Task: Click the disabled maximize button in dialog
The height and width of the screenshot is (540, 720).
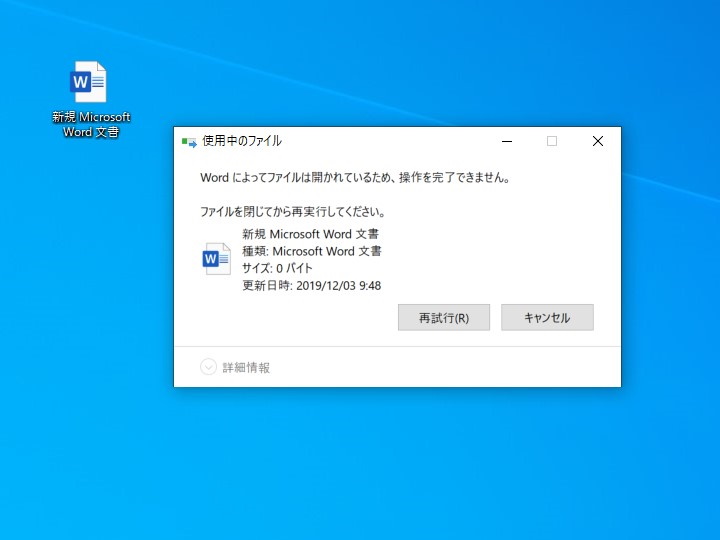Action: tap(552, 141)
